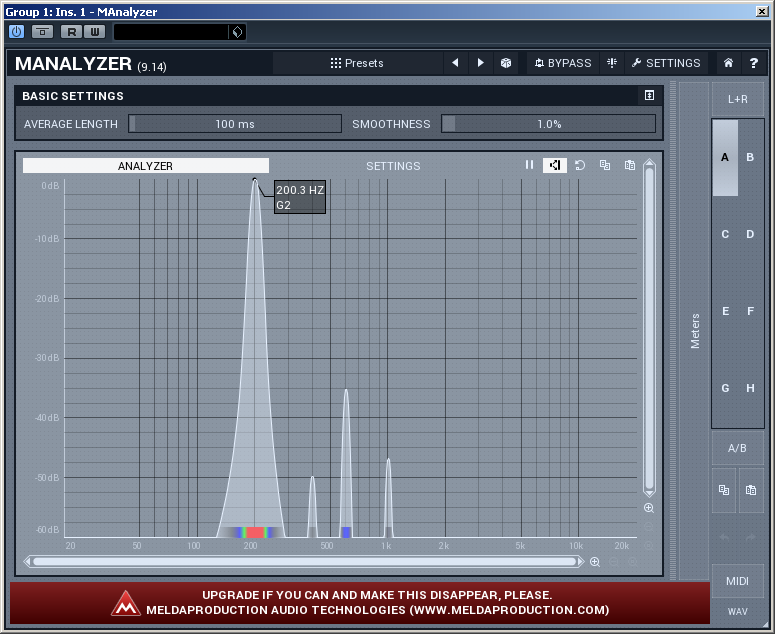Open the L+R channel mode selector
This screenshot has width=775, height=634.
(x=737, y=99)
